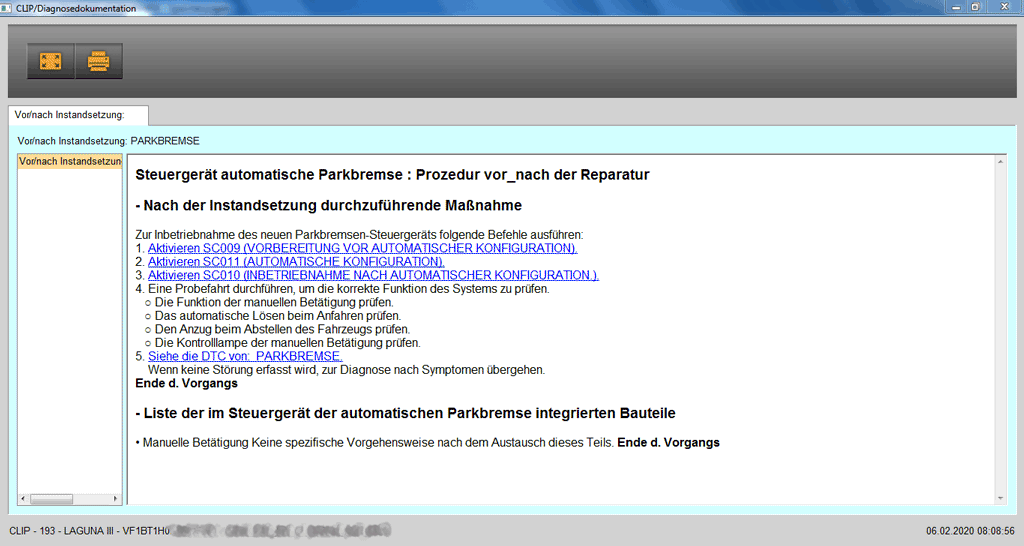Click the fullscreen expand toolbar icon
This screenshot has height=546, width=1024.
(x=50, y=61)
